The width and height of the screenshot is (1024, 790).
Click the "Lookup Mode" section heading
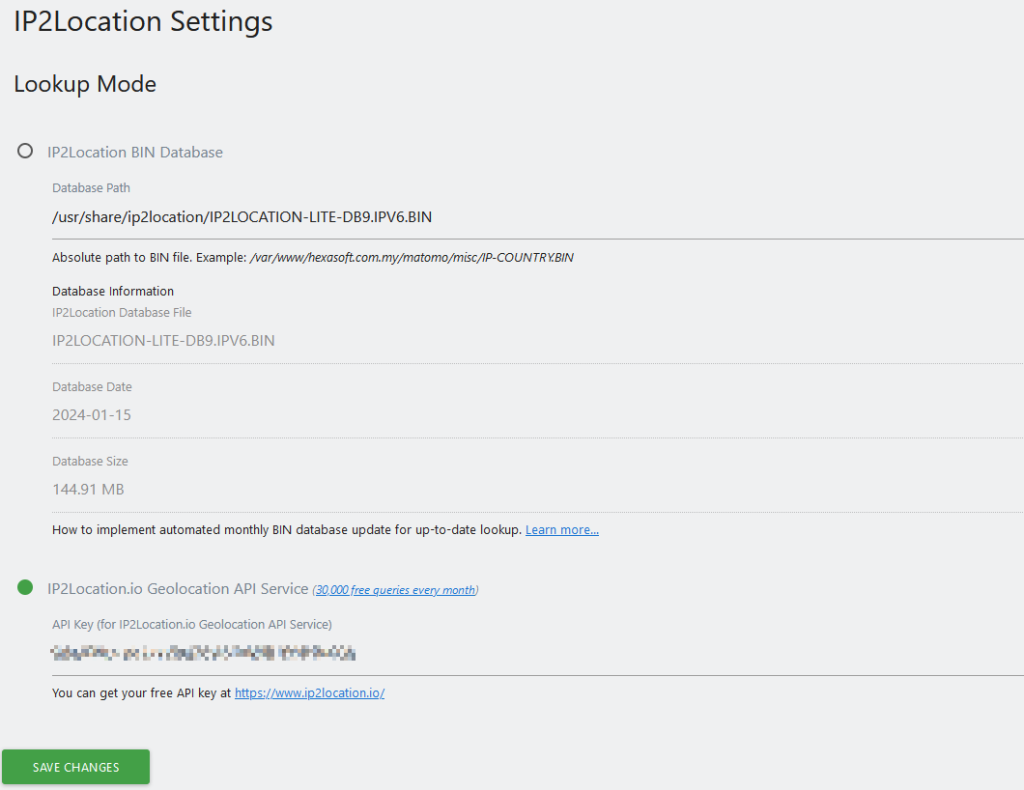[85, 84]
